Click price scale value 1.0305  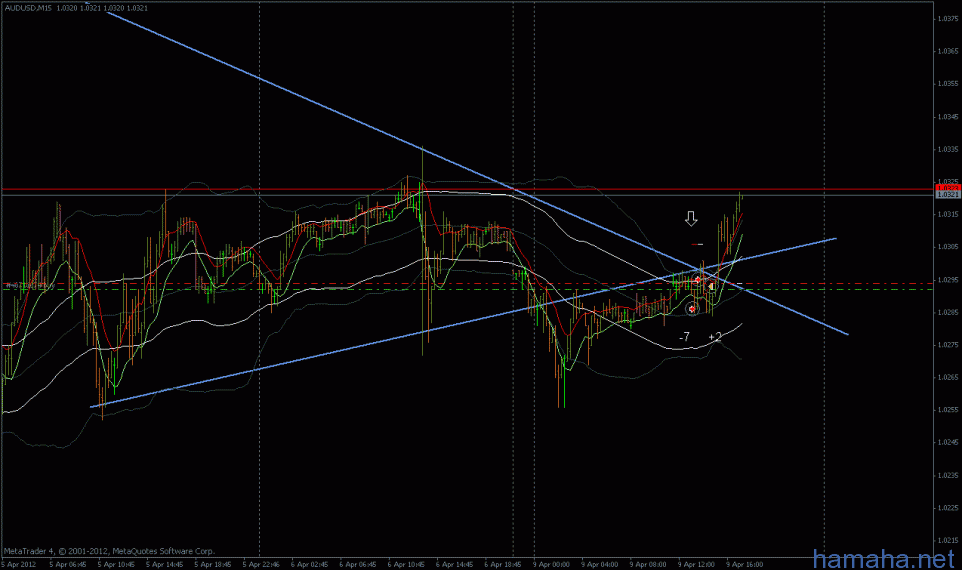948,247
